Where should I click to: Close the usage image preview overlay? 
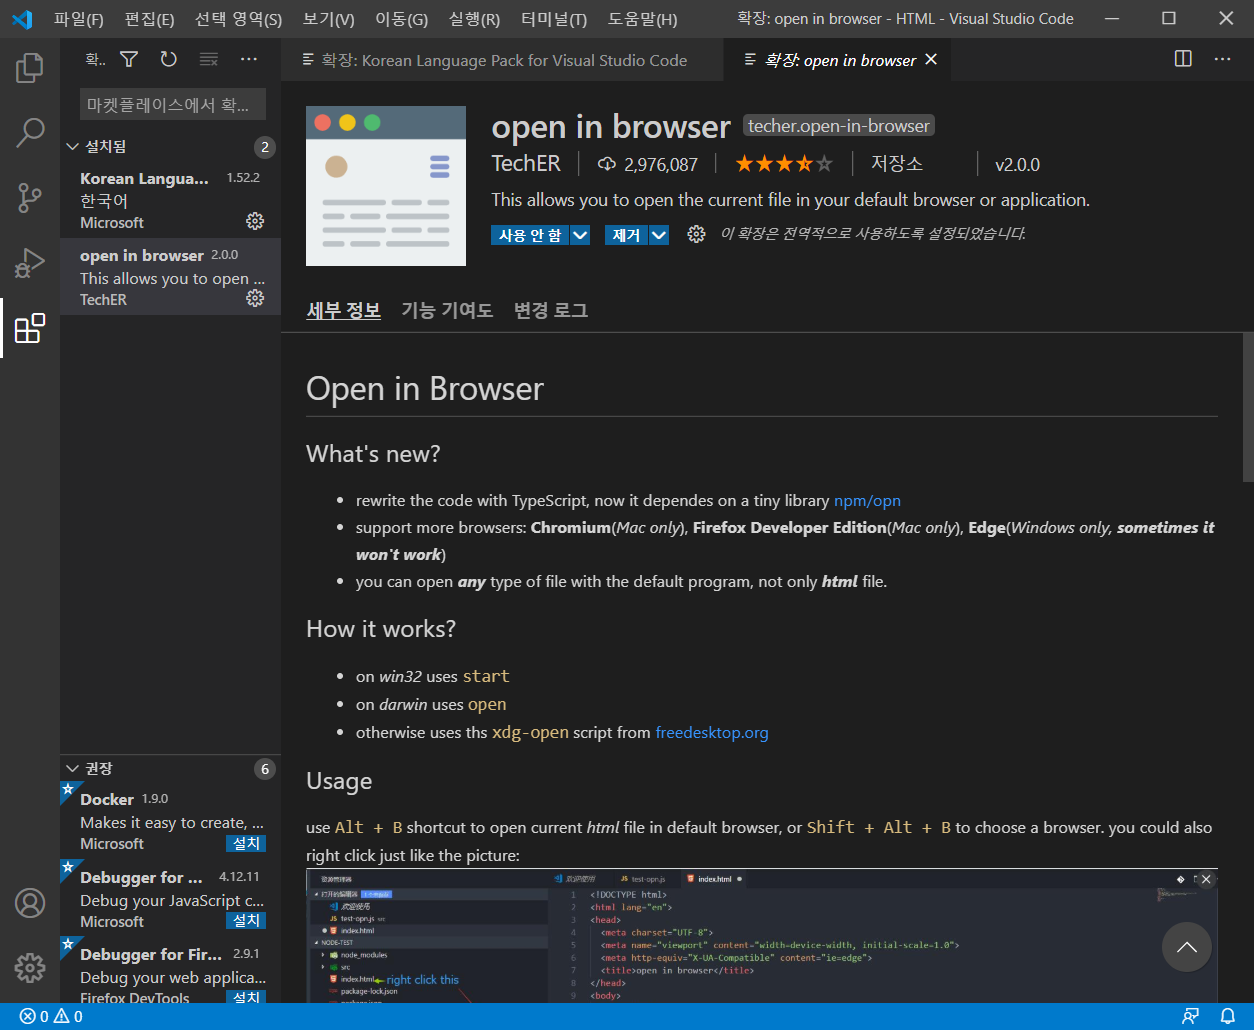[x=1206, y=879]
